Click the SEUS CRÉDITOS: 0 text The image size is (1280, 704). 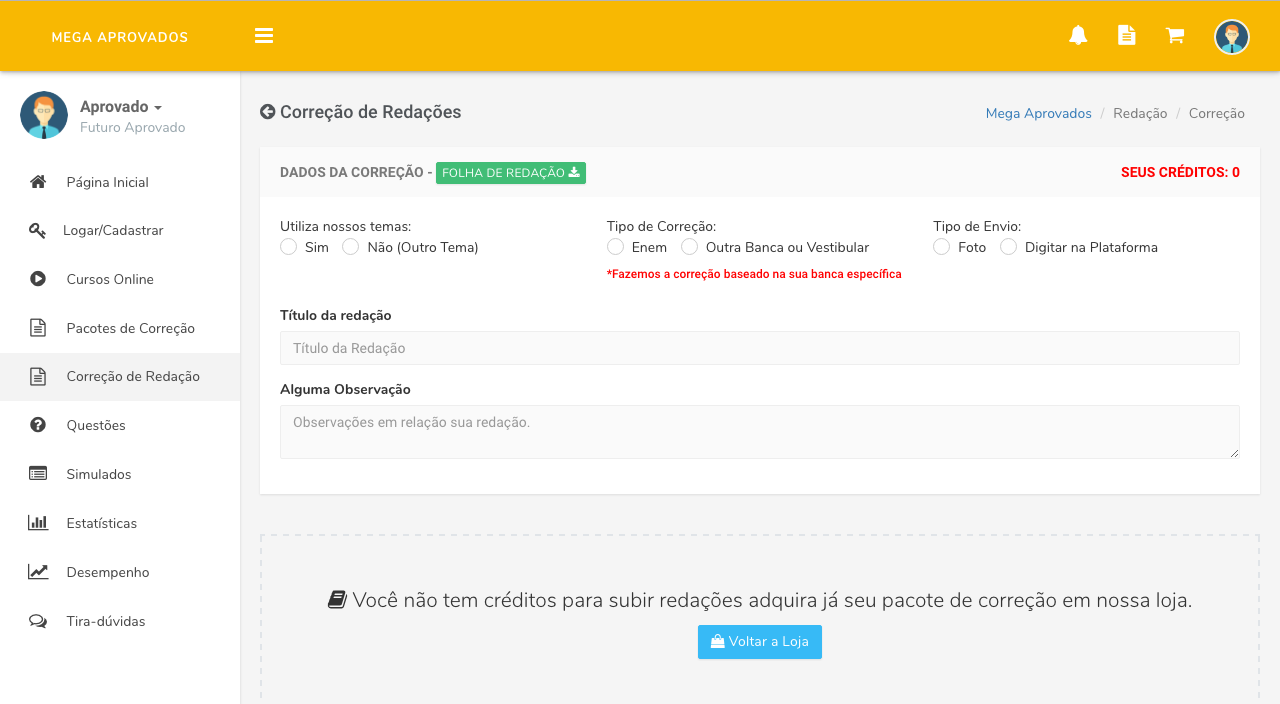click(1180, 172)
